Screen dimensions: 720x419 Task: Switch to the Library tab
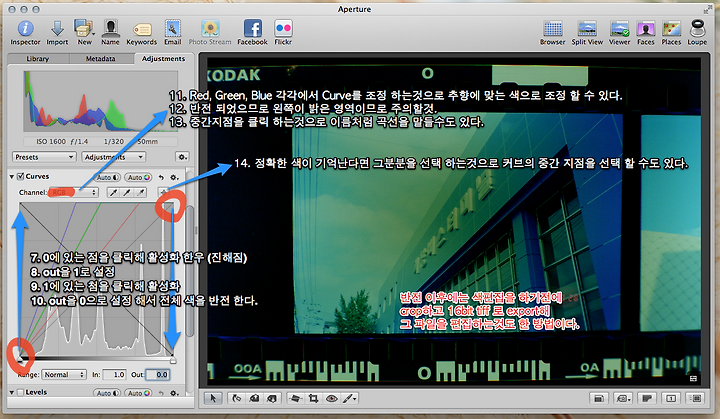tap(38, 59)
